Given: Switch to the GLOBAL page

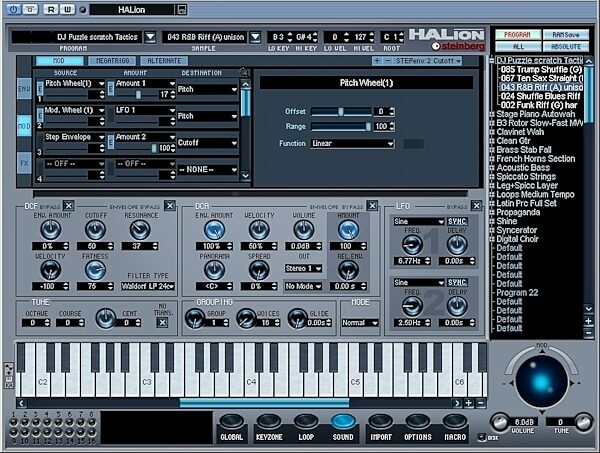Looking at the screenshot, I should coord(232,422).
